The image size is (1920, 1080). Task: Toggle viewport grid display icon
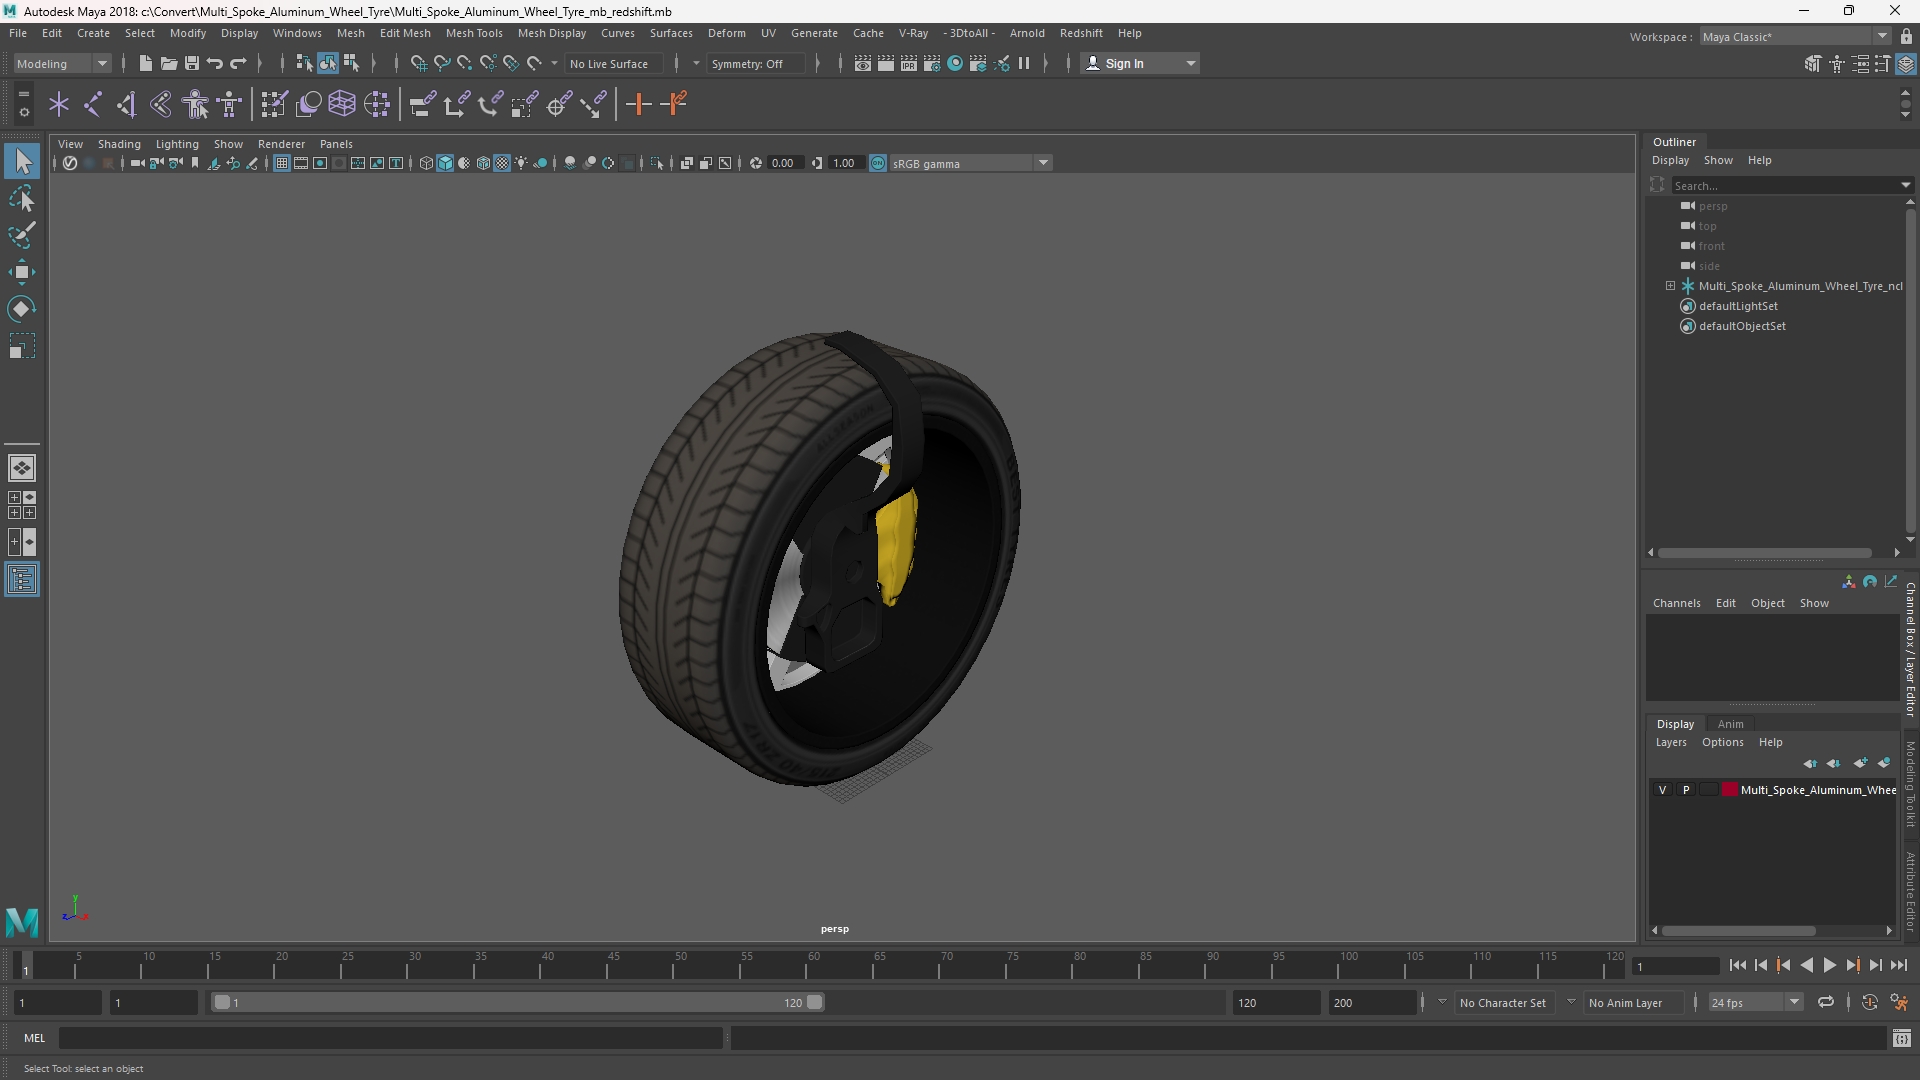click(282, 163)
